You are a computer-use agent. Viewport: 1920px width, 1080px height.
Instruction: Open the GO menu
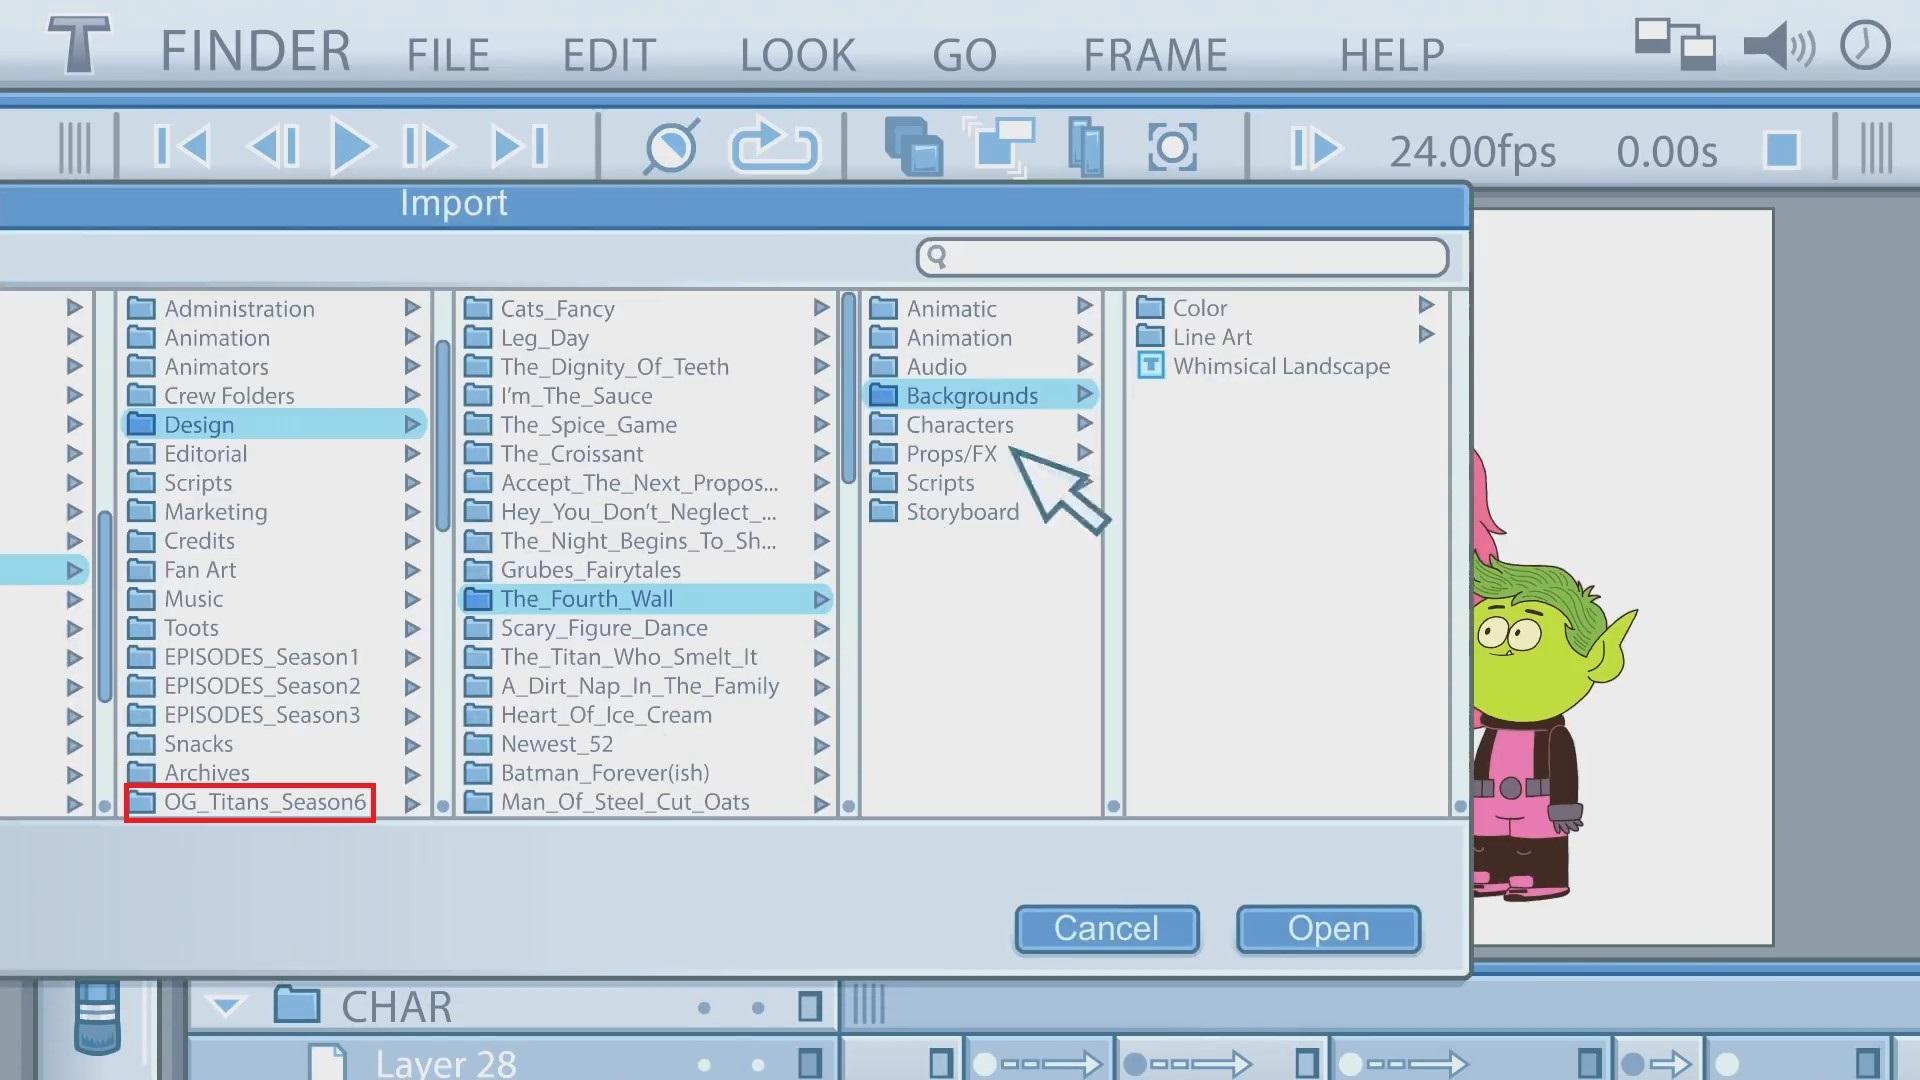click(965, 54)
